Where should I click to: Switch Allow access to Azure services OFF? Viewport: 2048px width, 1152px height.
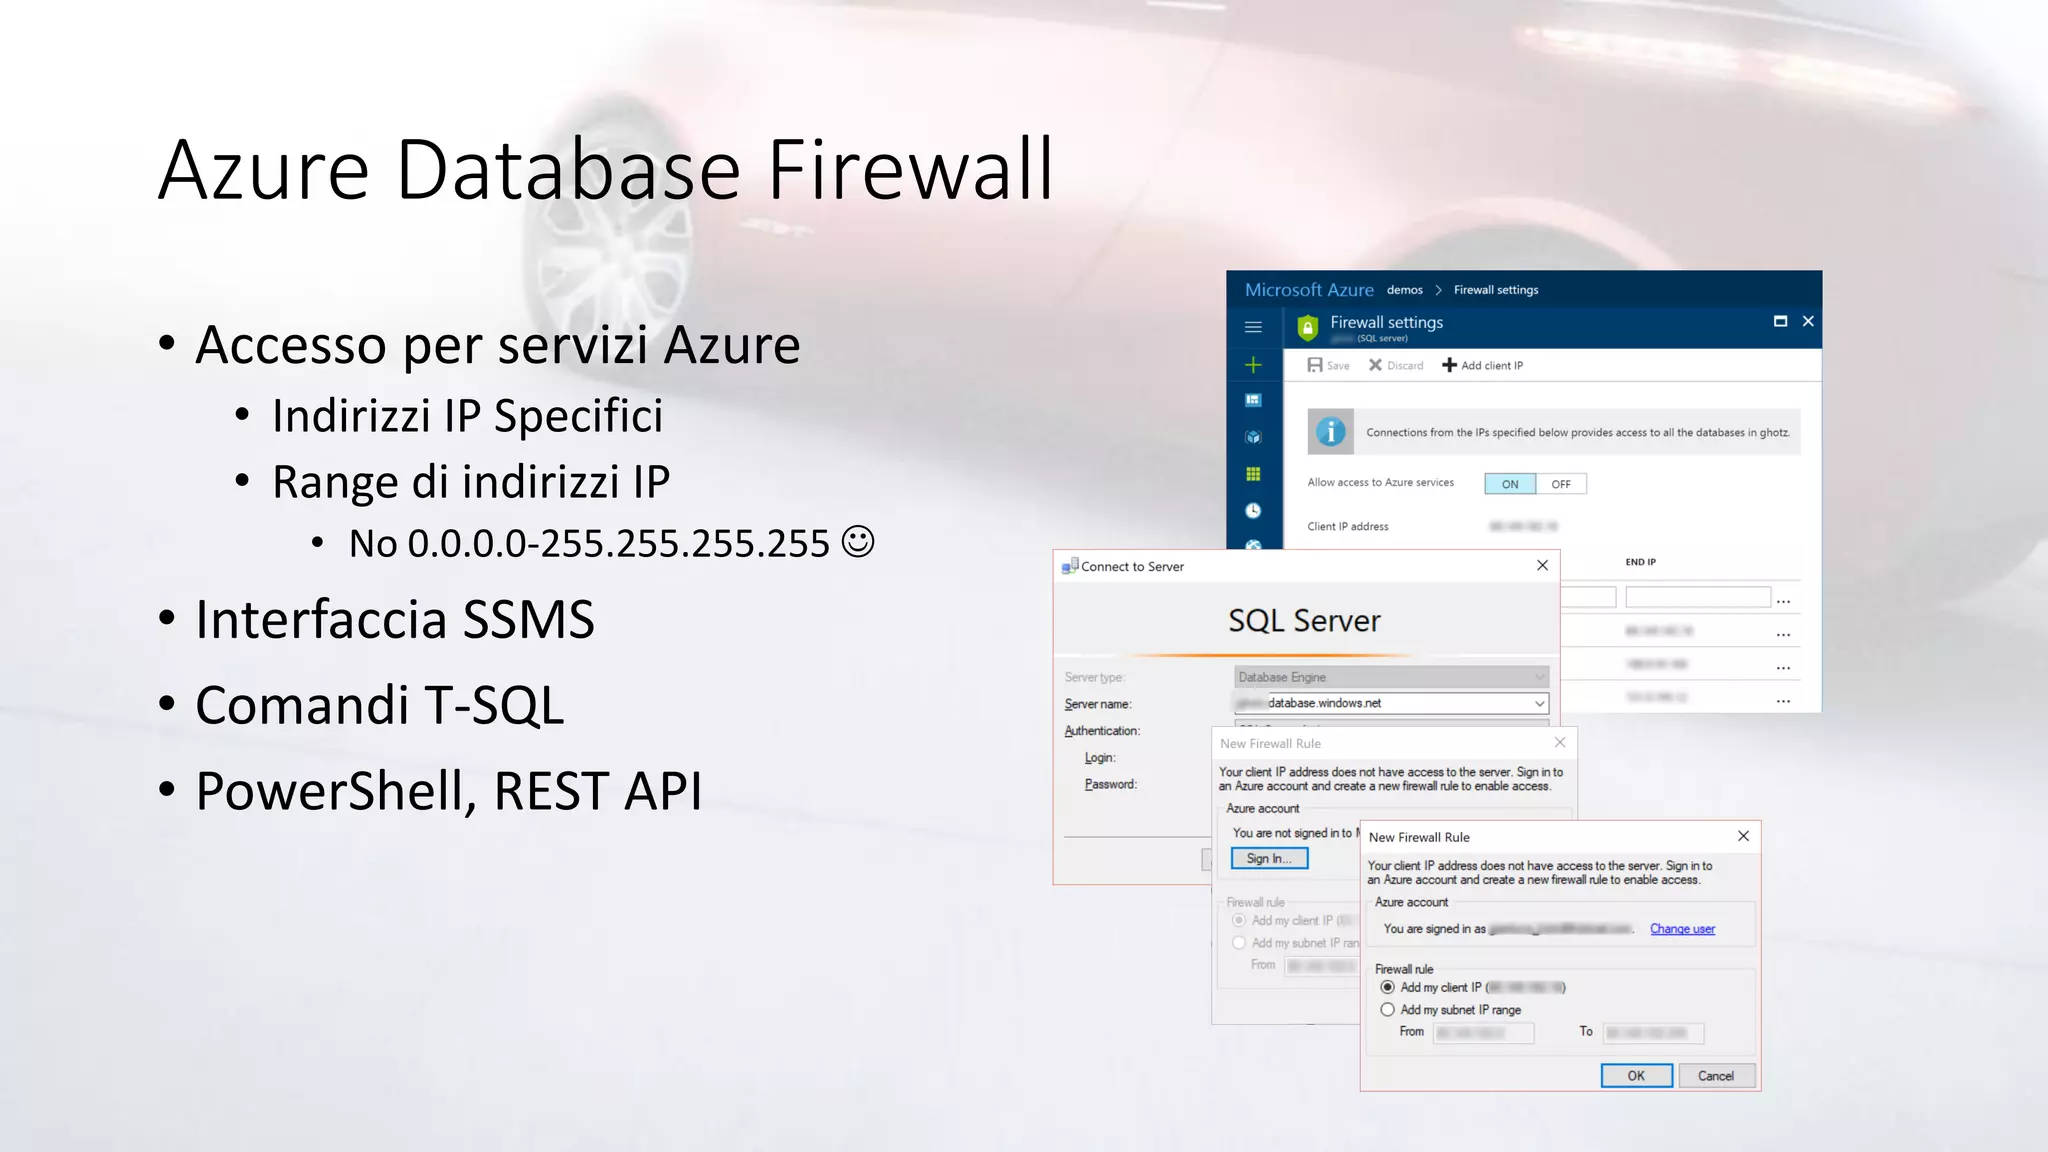click(x=1561, y=484)
